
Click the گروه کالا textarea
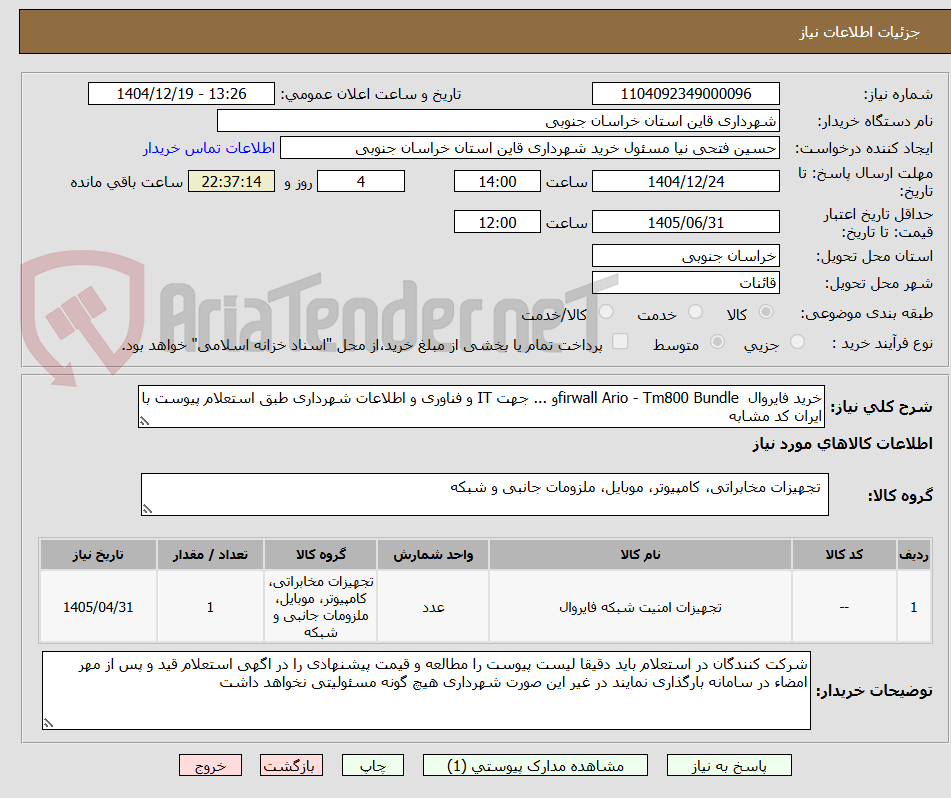tap(485, 495)
